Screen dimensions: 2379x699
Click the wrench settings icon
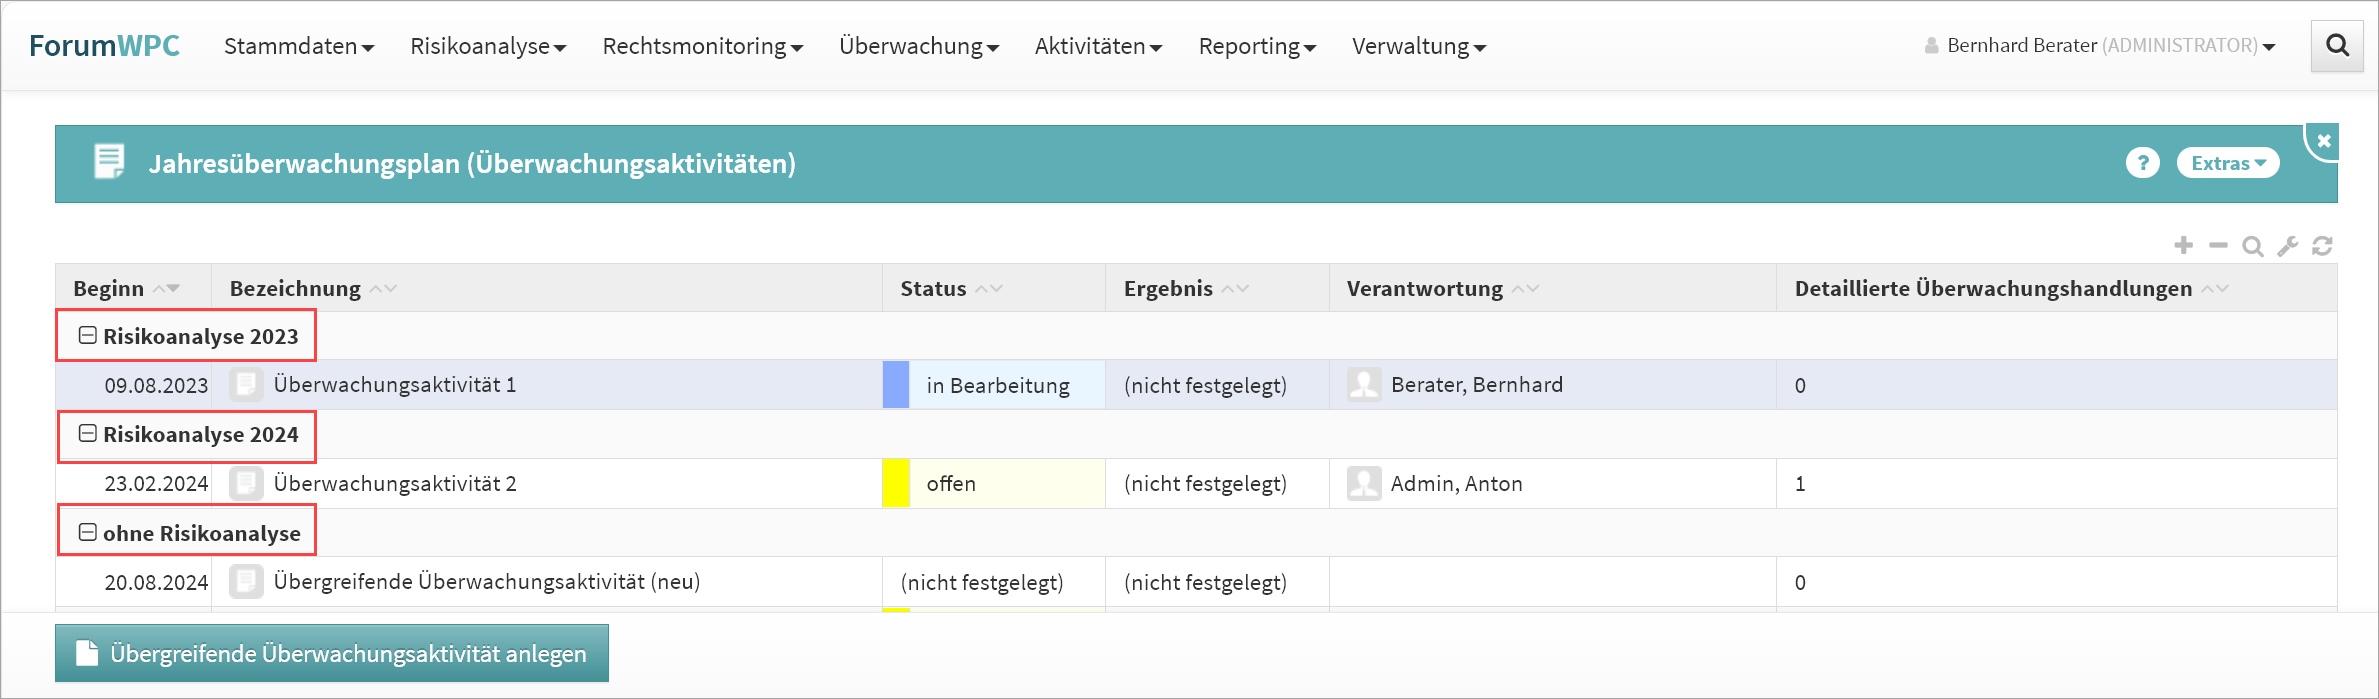tap(2287, 246)
